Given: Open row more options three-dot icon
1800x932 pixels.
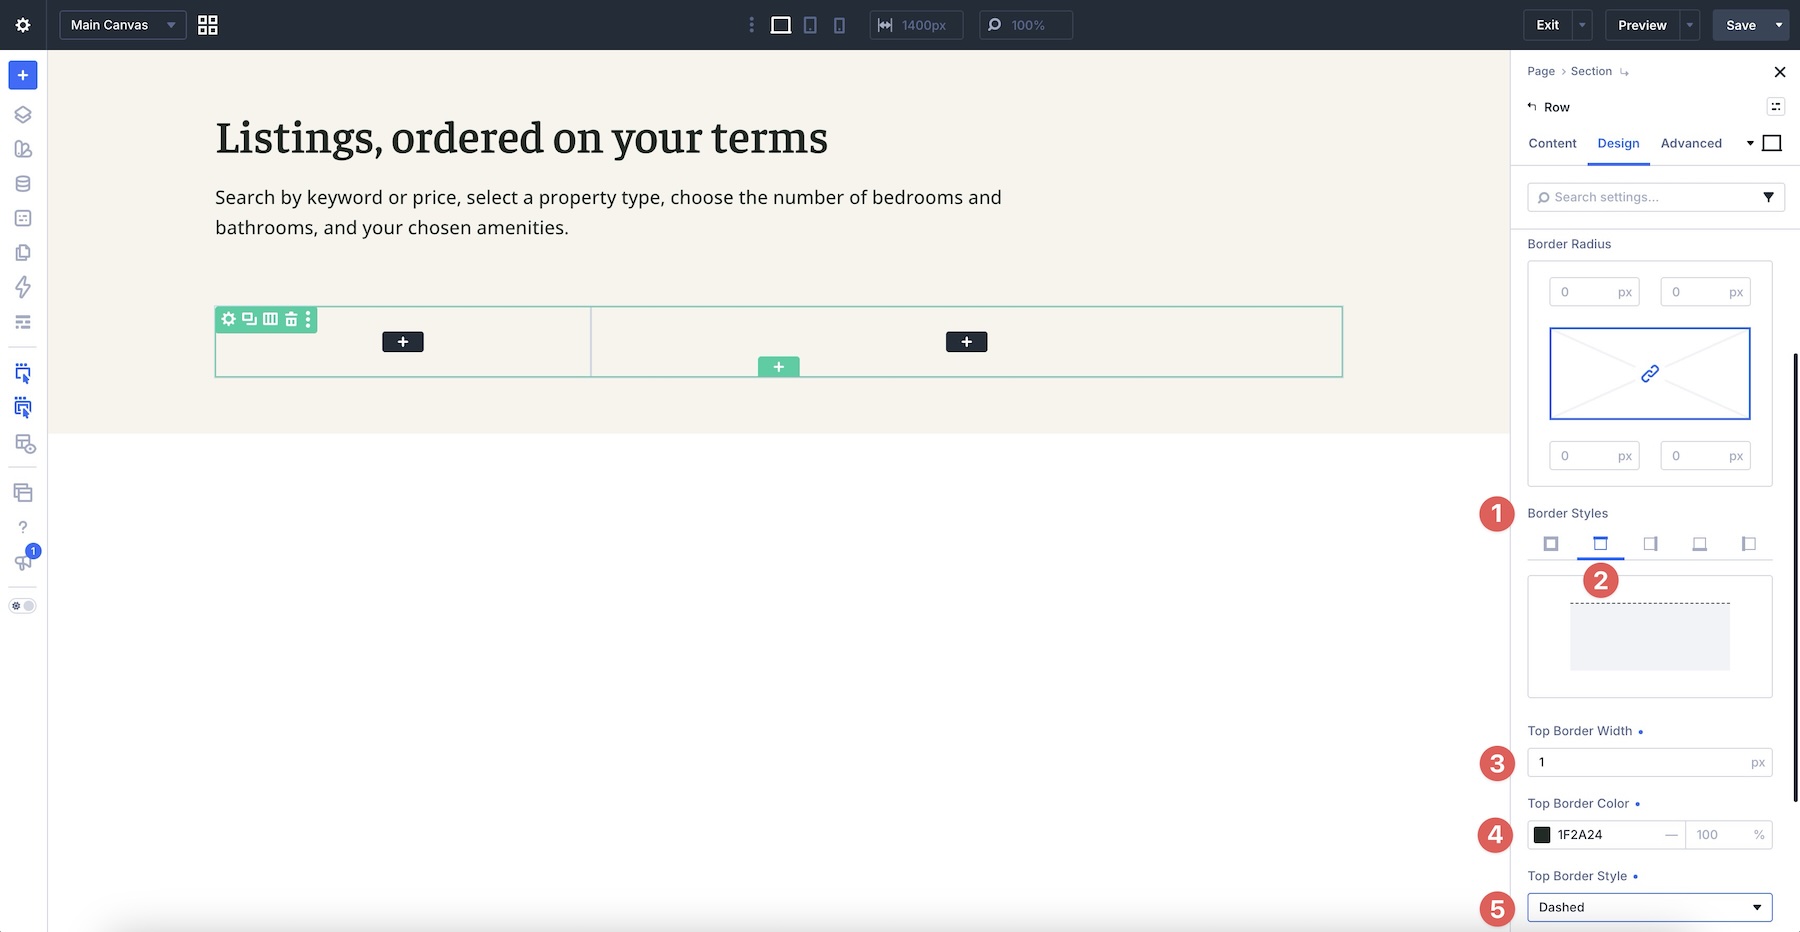Looking at the screenshot, I should (308, 319).
